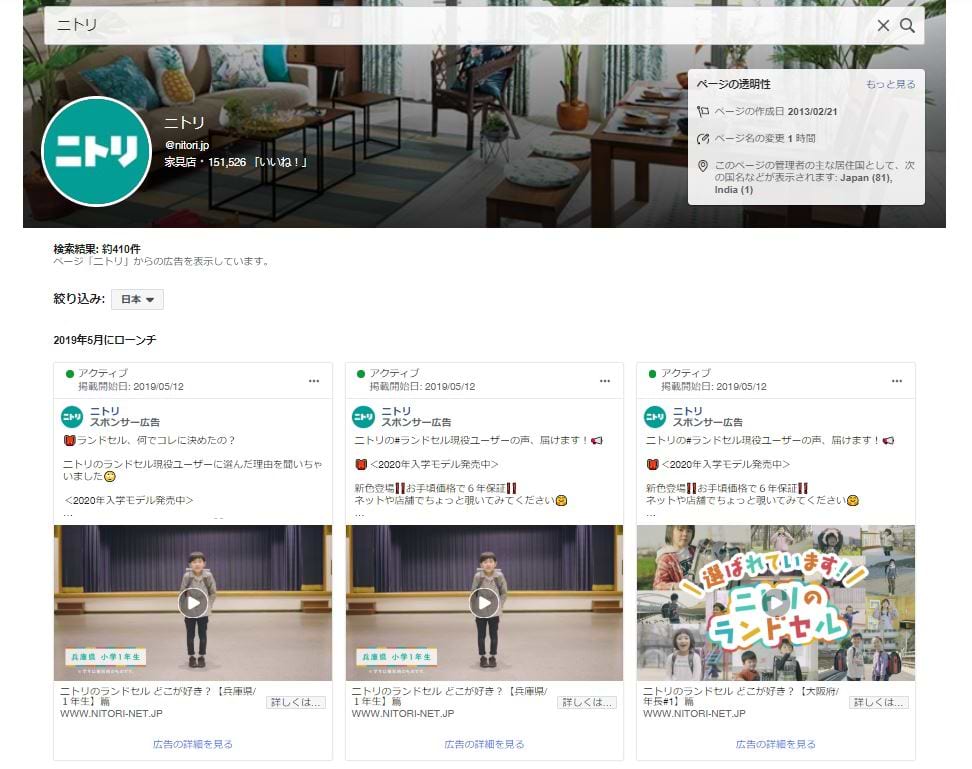Click the もっと見る link in transparency panel

click(890, 84)
